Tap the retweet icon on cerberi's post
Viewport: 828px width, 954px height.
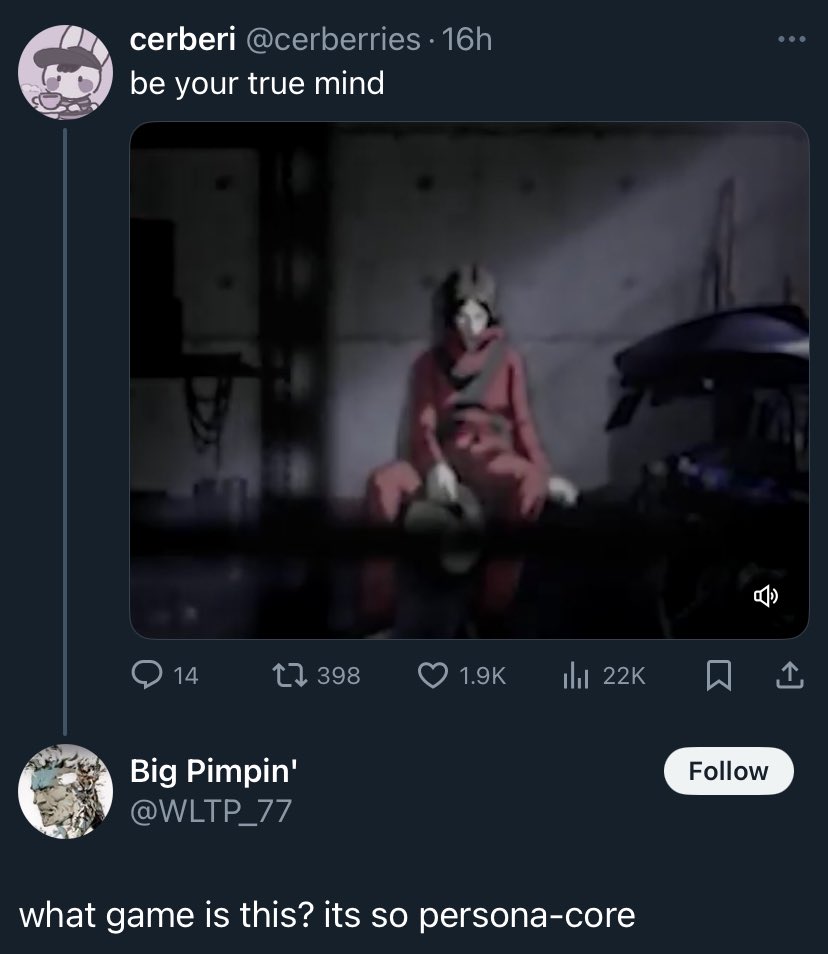click(290, 675)
